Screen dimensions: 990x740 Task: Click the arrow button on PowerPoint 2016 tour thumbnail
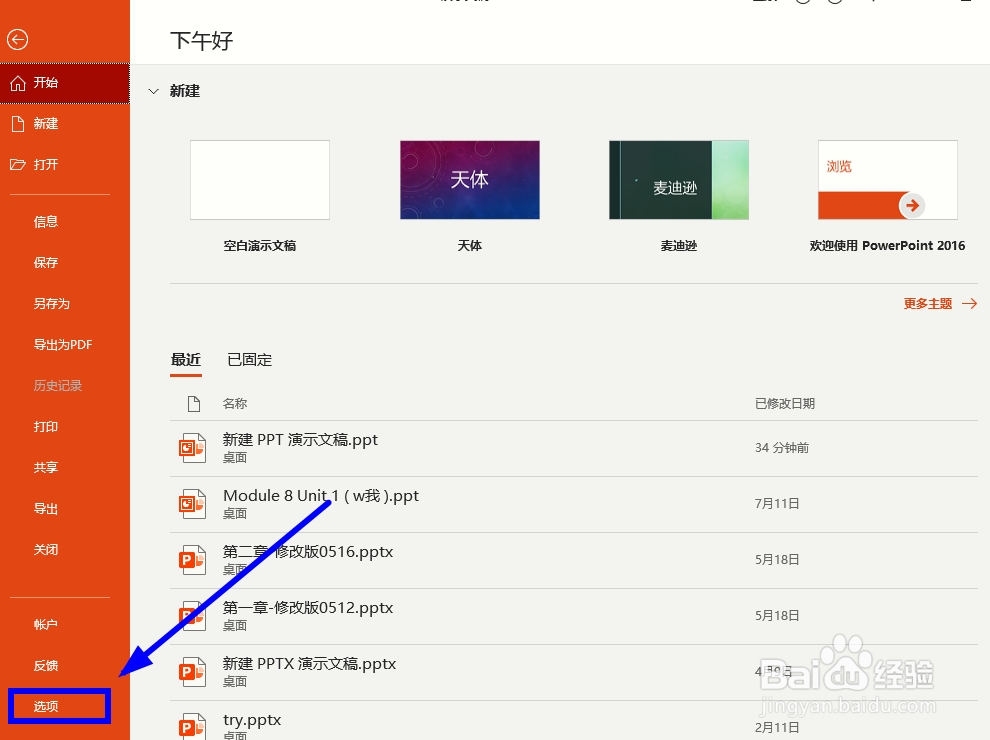tap(912, 205)
